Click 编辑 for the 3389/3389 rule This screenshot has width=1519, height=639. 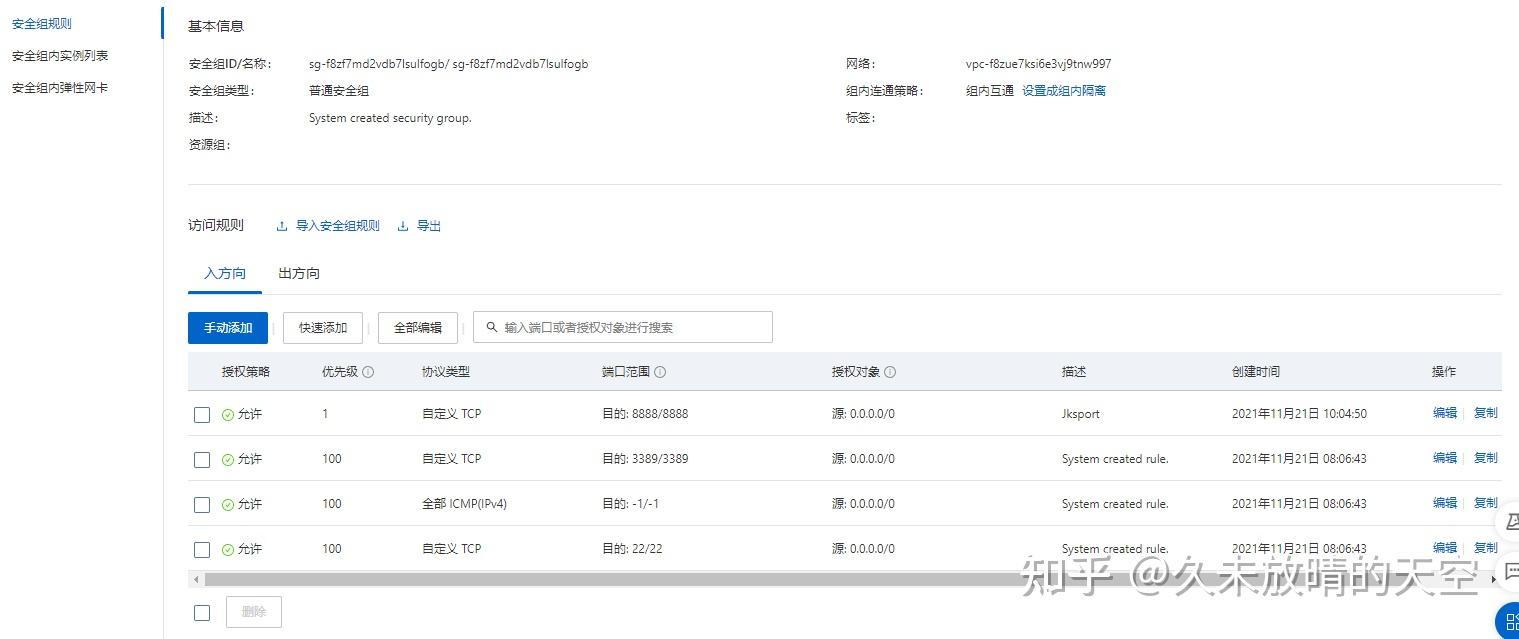click(x=1445, y=458)
